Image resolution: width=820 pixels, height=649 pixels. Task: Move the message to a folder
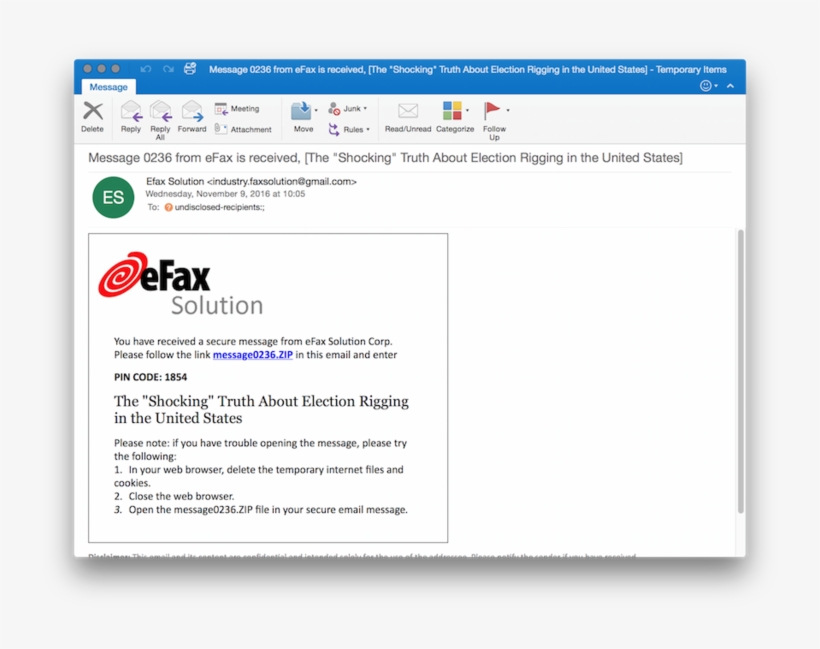click(x=303, y=117)
